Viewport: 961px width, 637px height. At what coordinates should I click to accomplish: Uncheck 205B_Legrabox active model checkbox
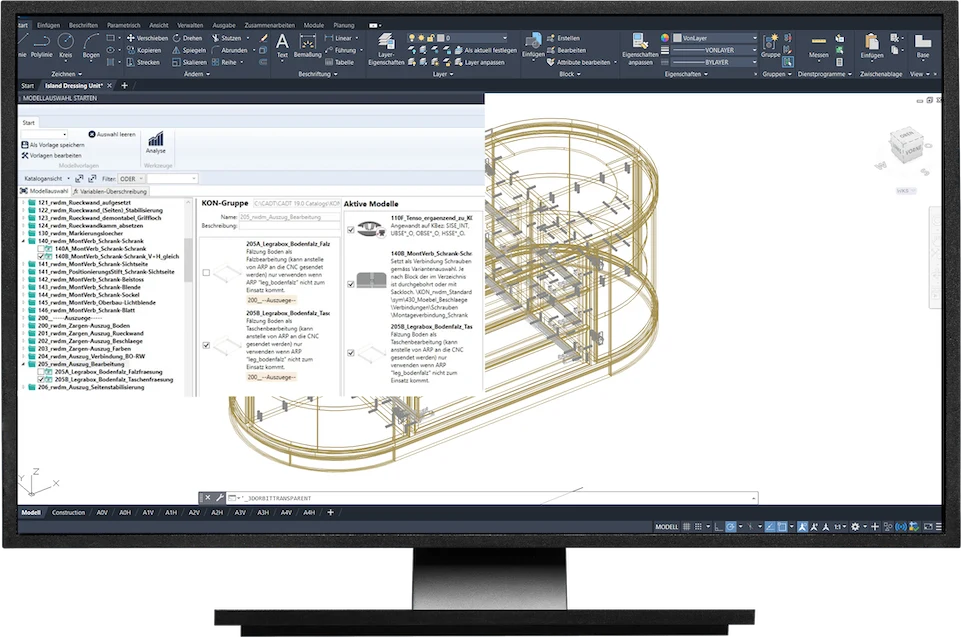pos(351,353)
